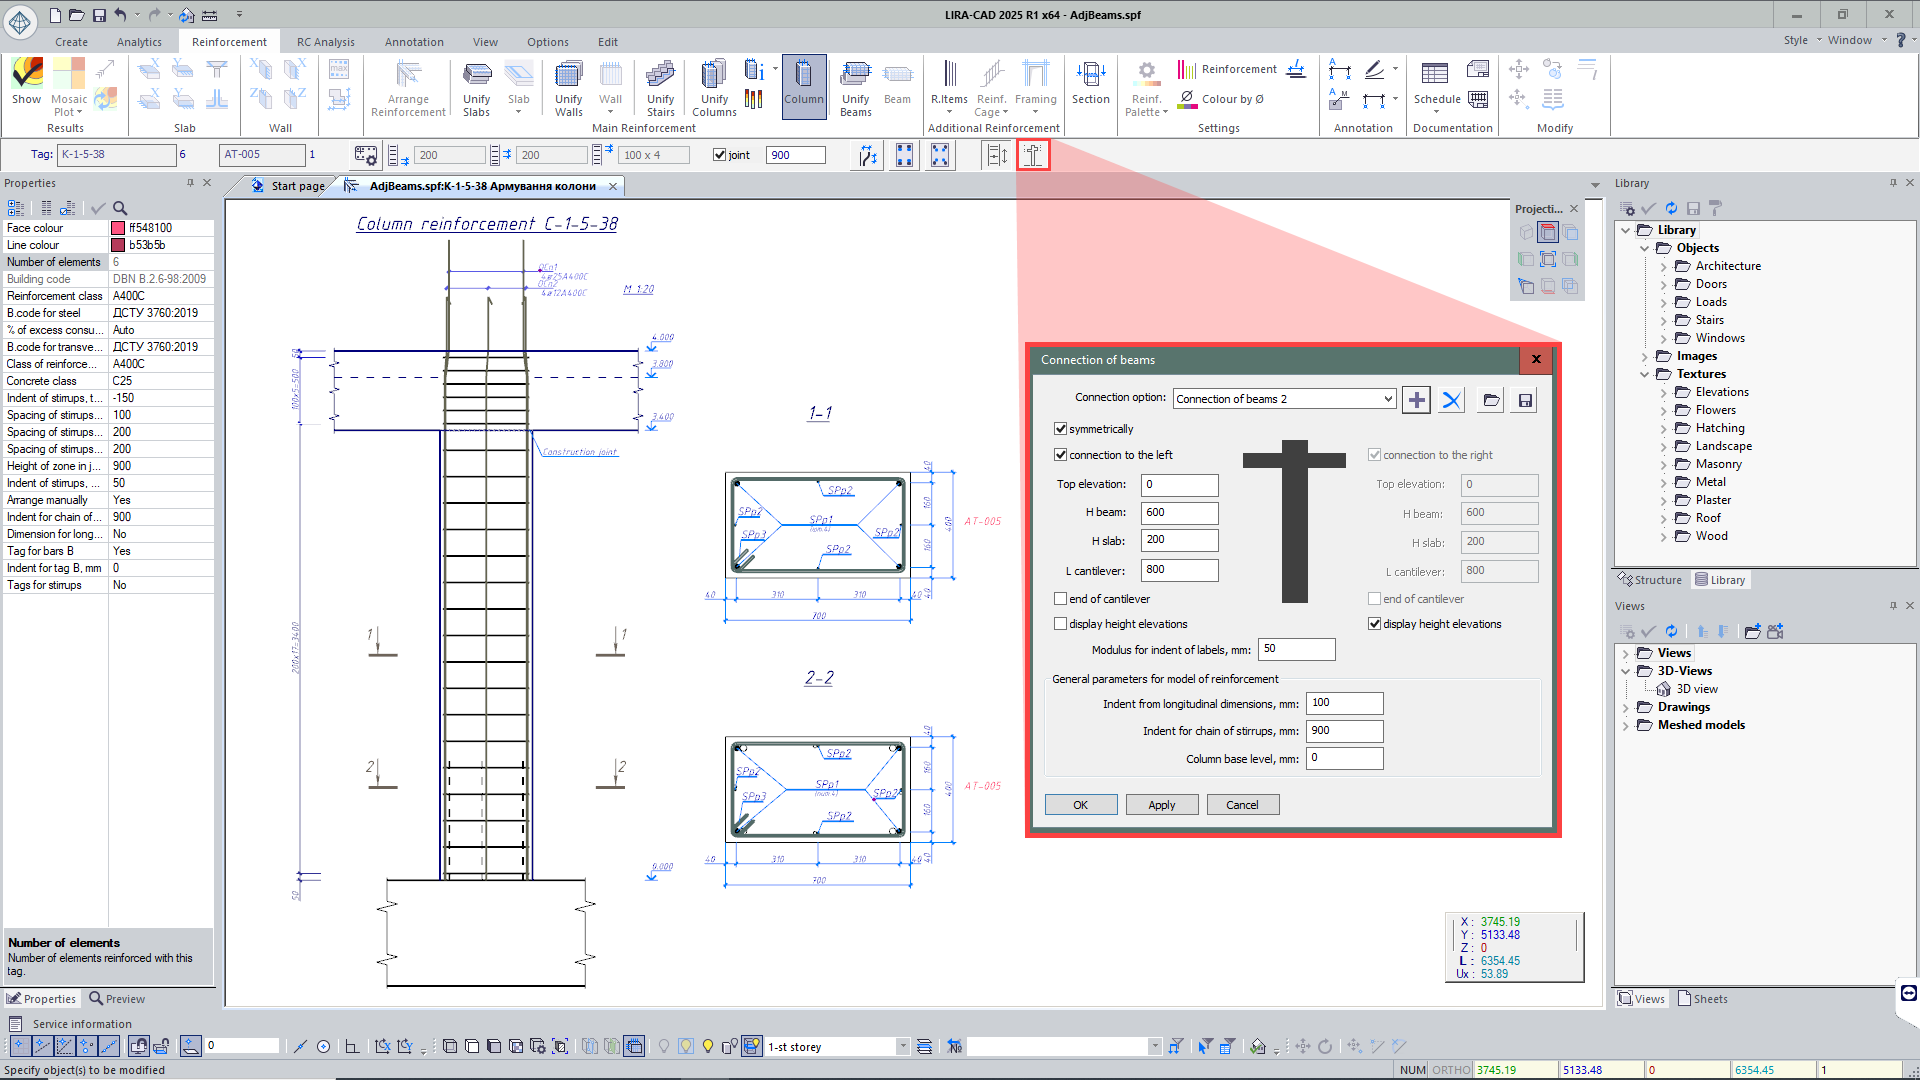Image resolution: width=1920 pixels, height=1080 pixels.
Task: Enable left end of cantilever checkbox
Action: 1060,599
